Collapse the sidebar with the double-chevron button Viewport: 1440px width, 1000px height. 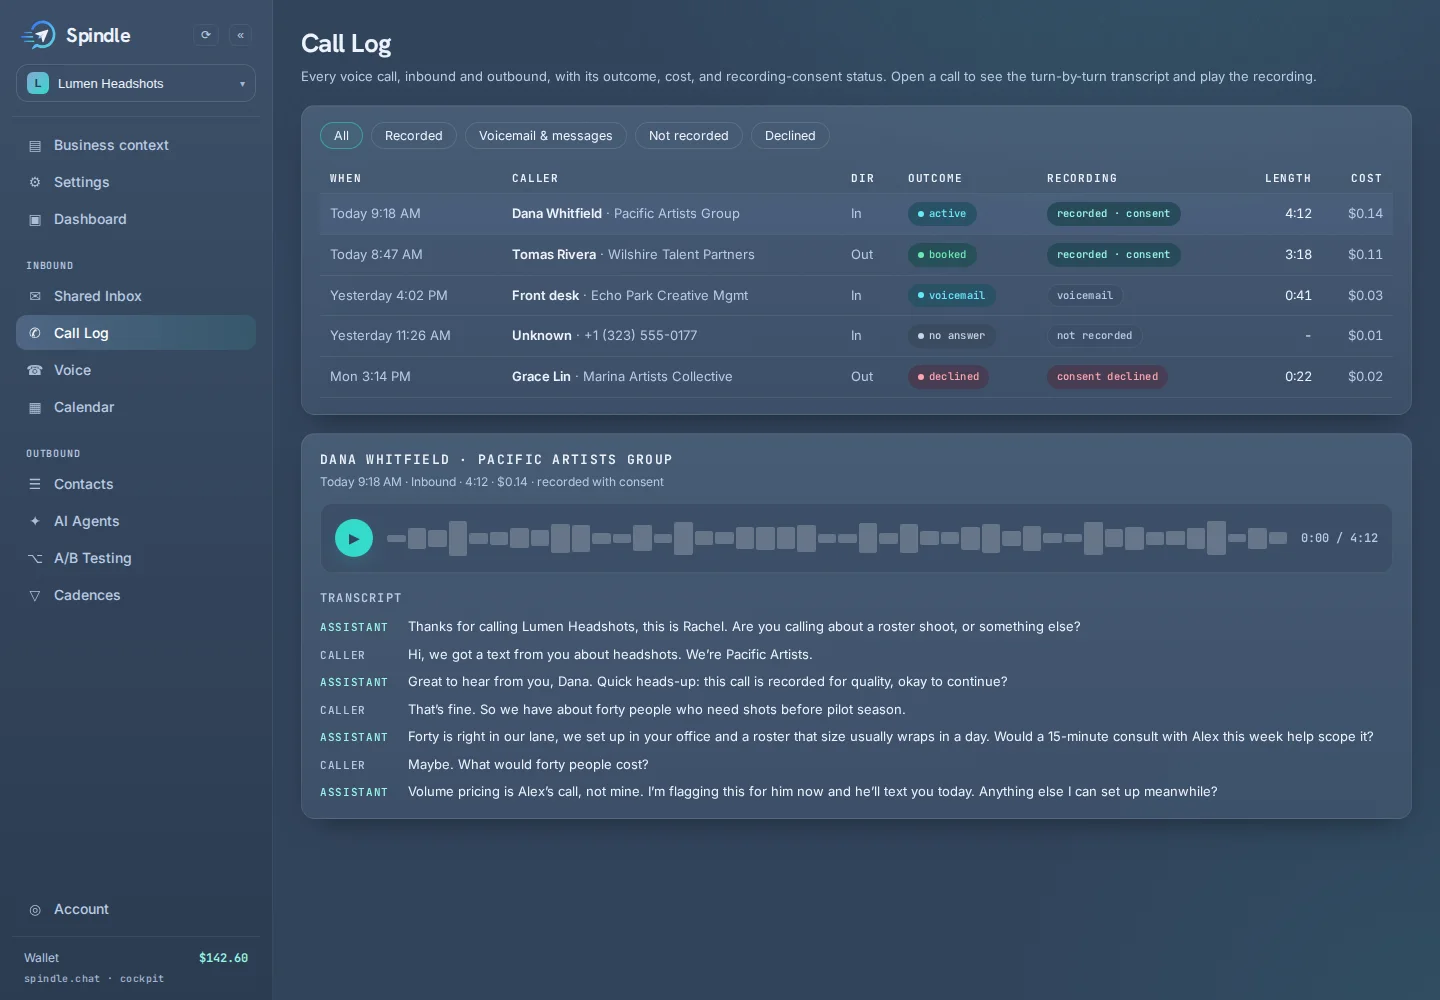[241, 35]
